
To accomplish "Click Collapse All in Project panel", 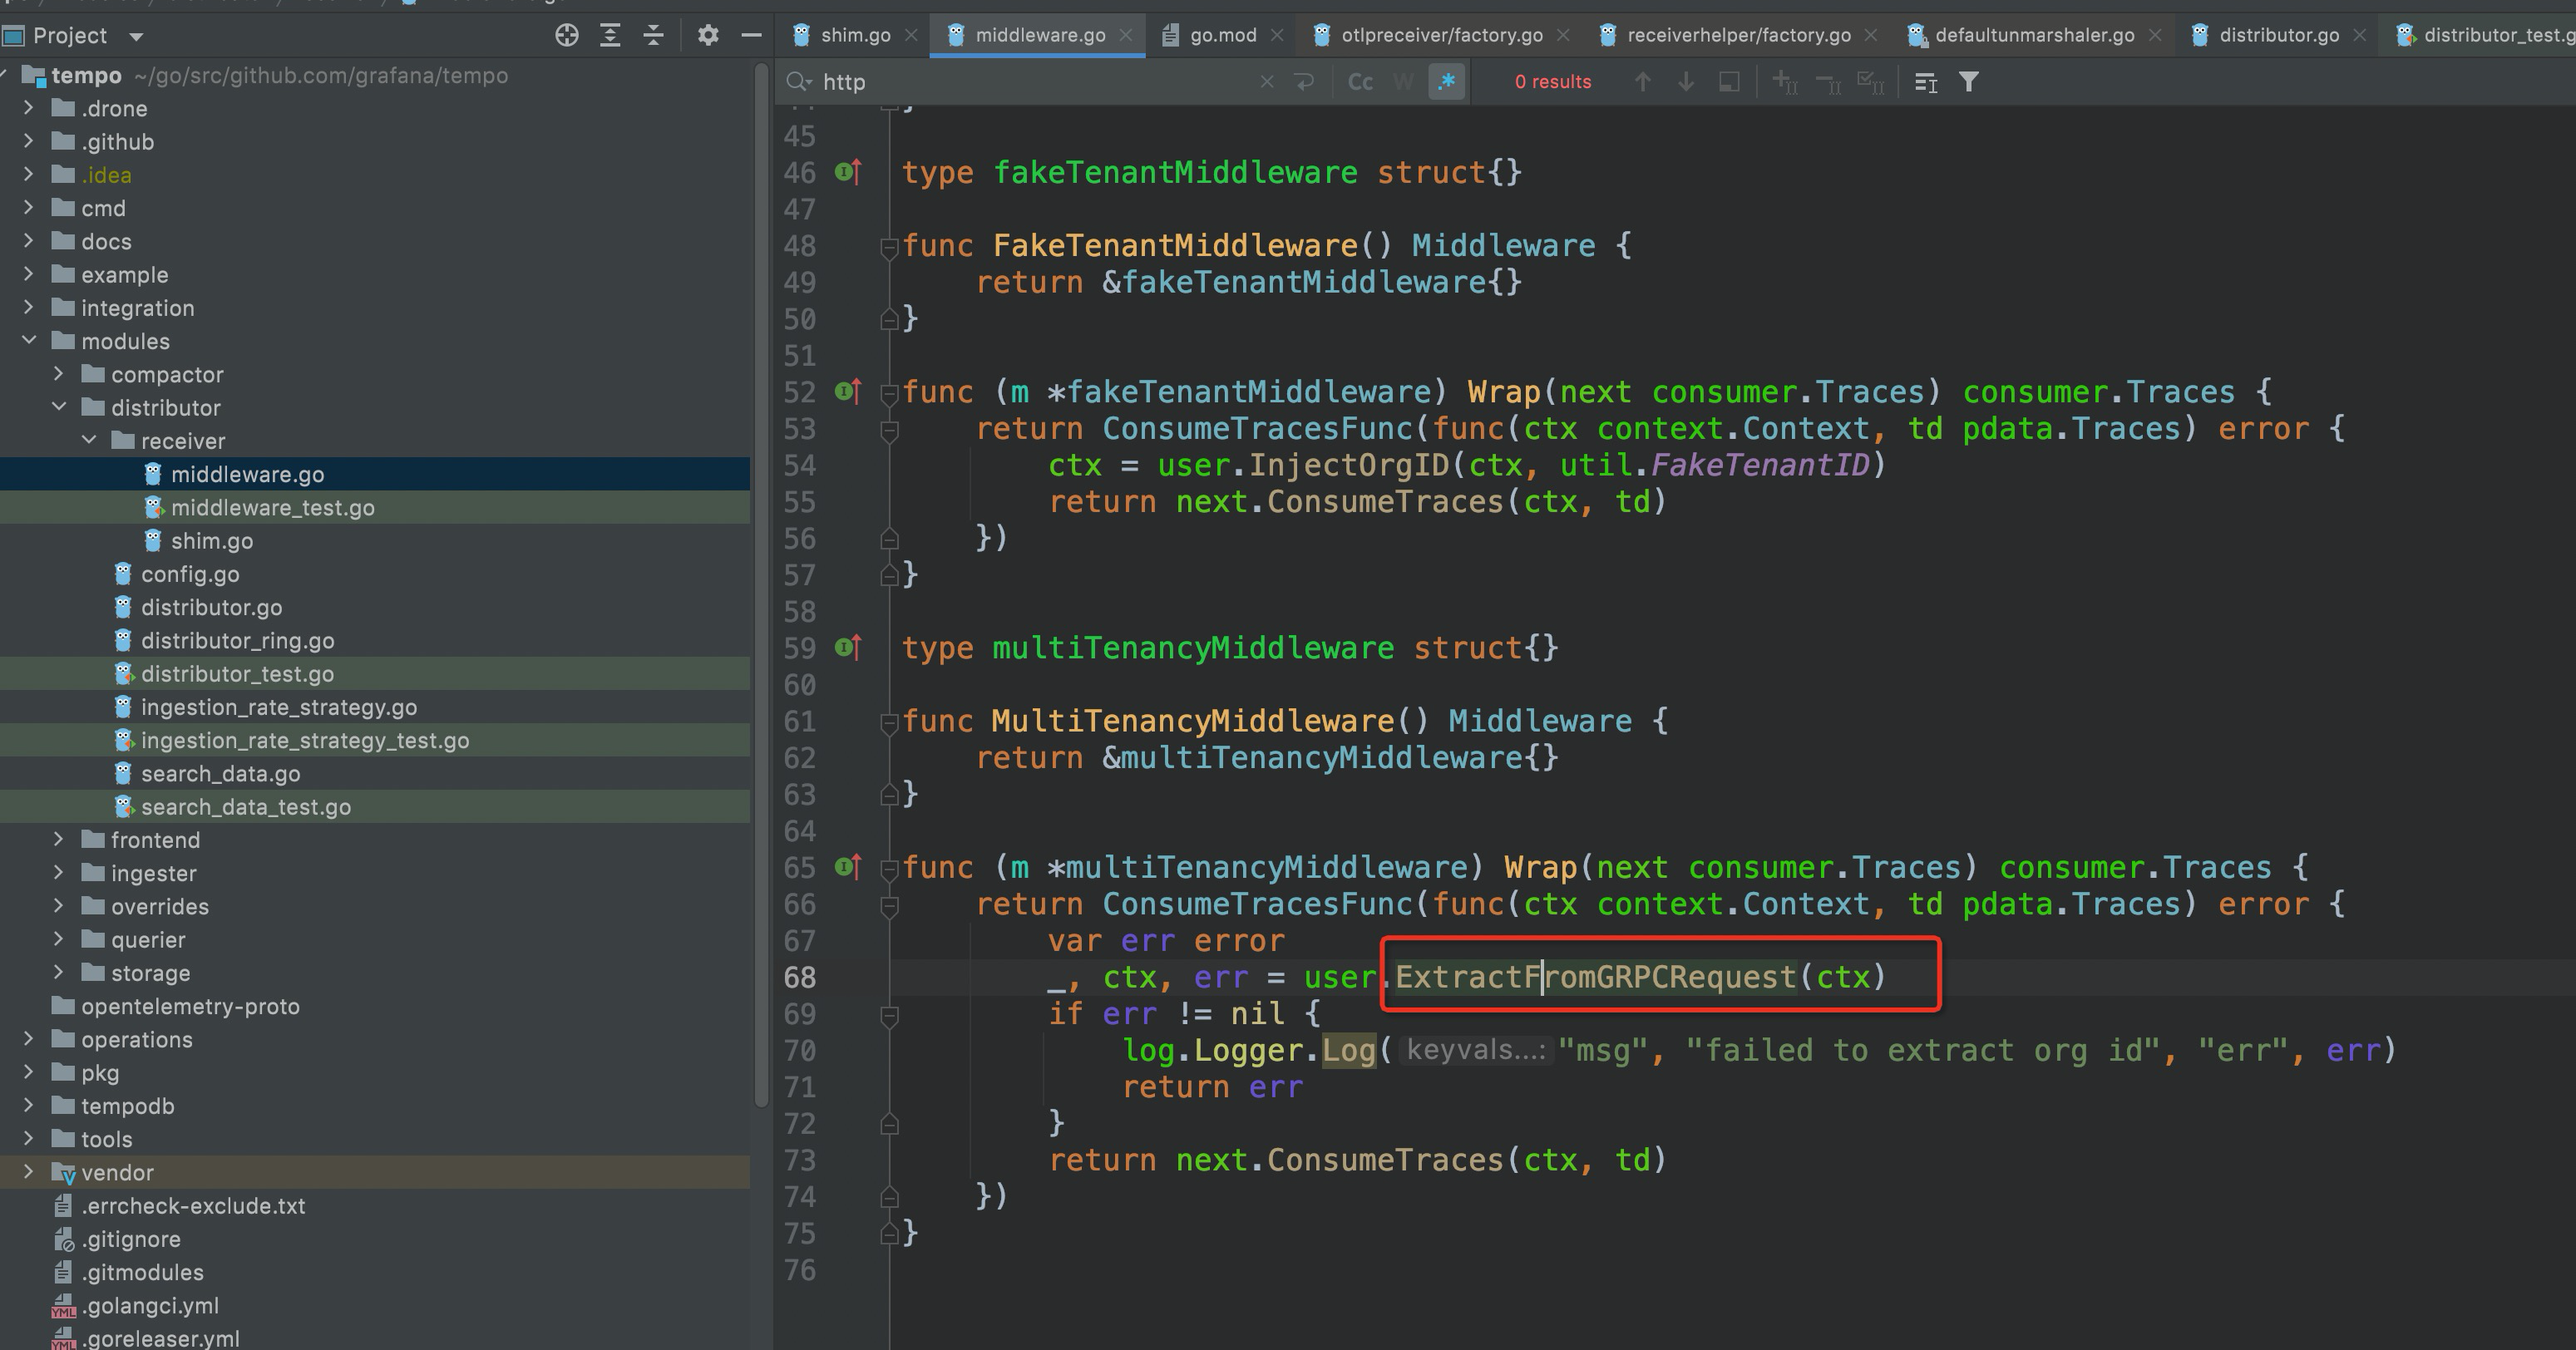I will [654, 35].
